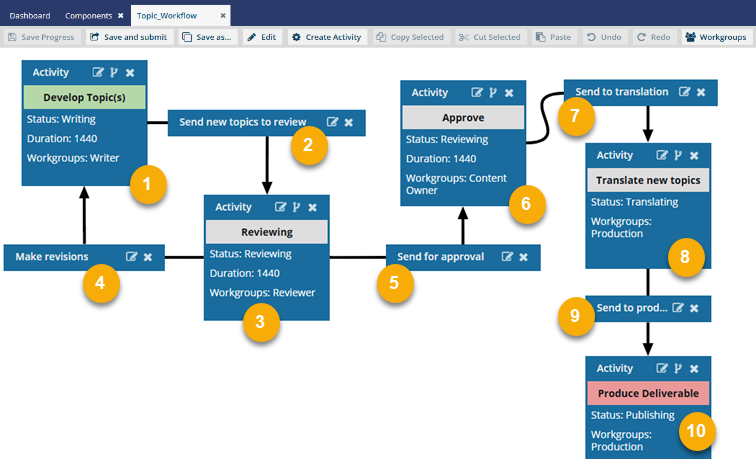Open Save as... dialog

[208, 37]
